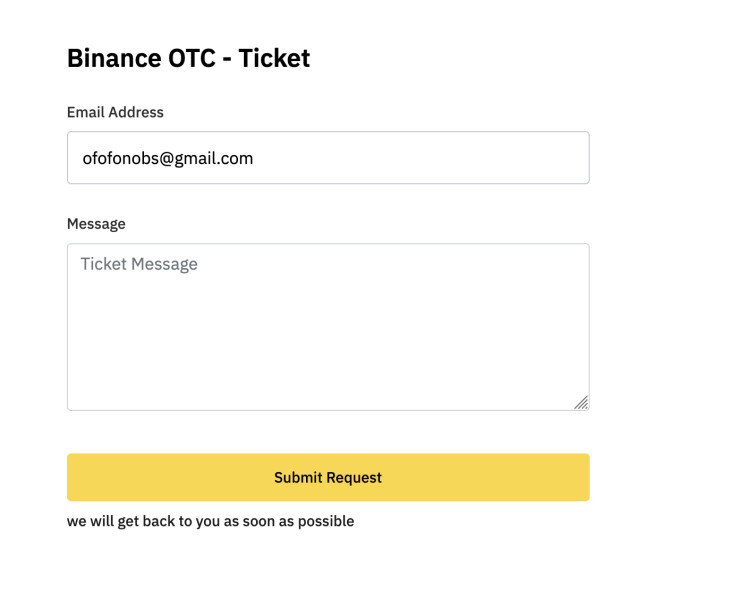
Task: Click the "Email Address" field label
Action: pos(115,112)
